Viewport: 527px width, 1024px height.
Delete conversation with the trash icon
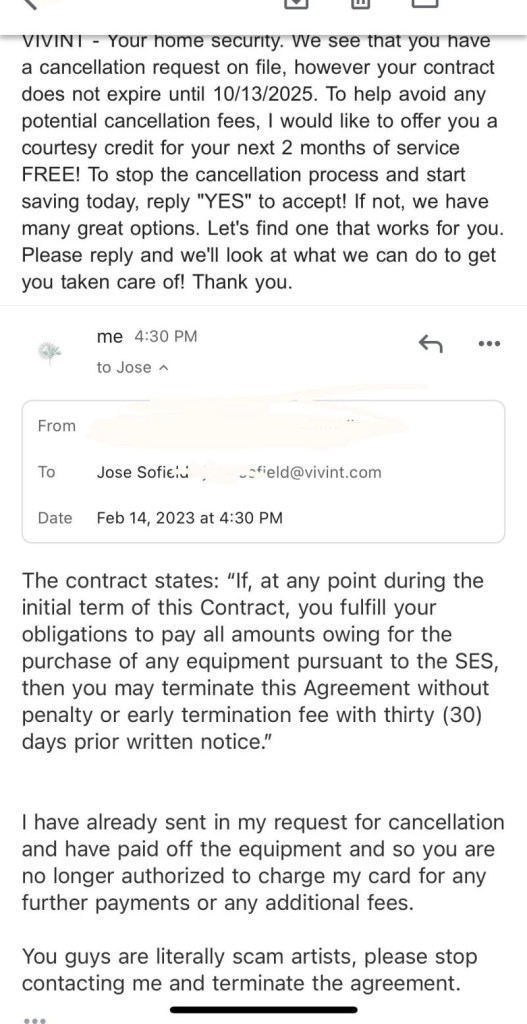coord(360,3)
